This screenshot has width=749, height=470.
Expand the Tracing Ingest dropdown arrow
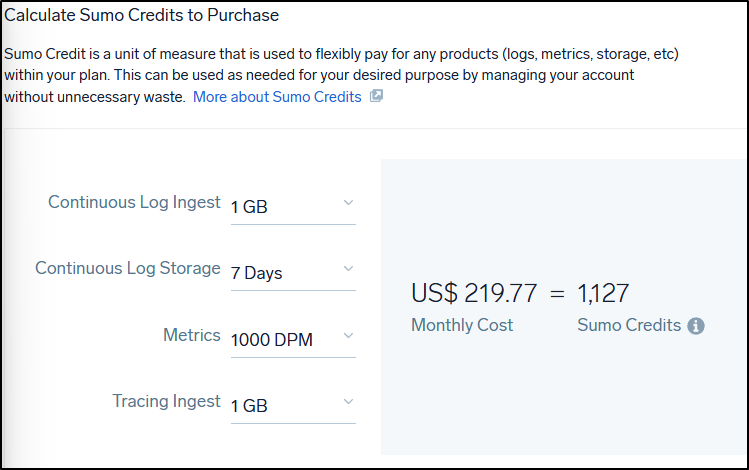click(x=348, y=402)
